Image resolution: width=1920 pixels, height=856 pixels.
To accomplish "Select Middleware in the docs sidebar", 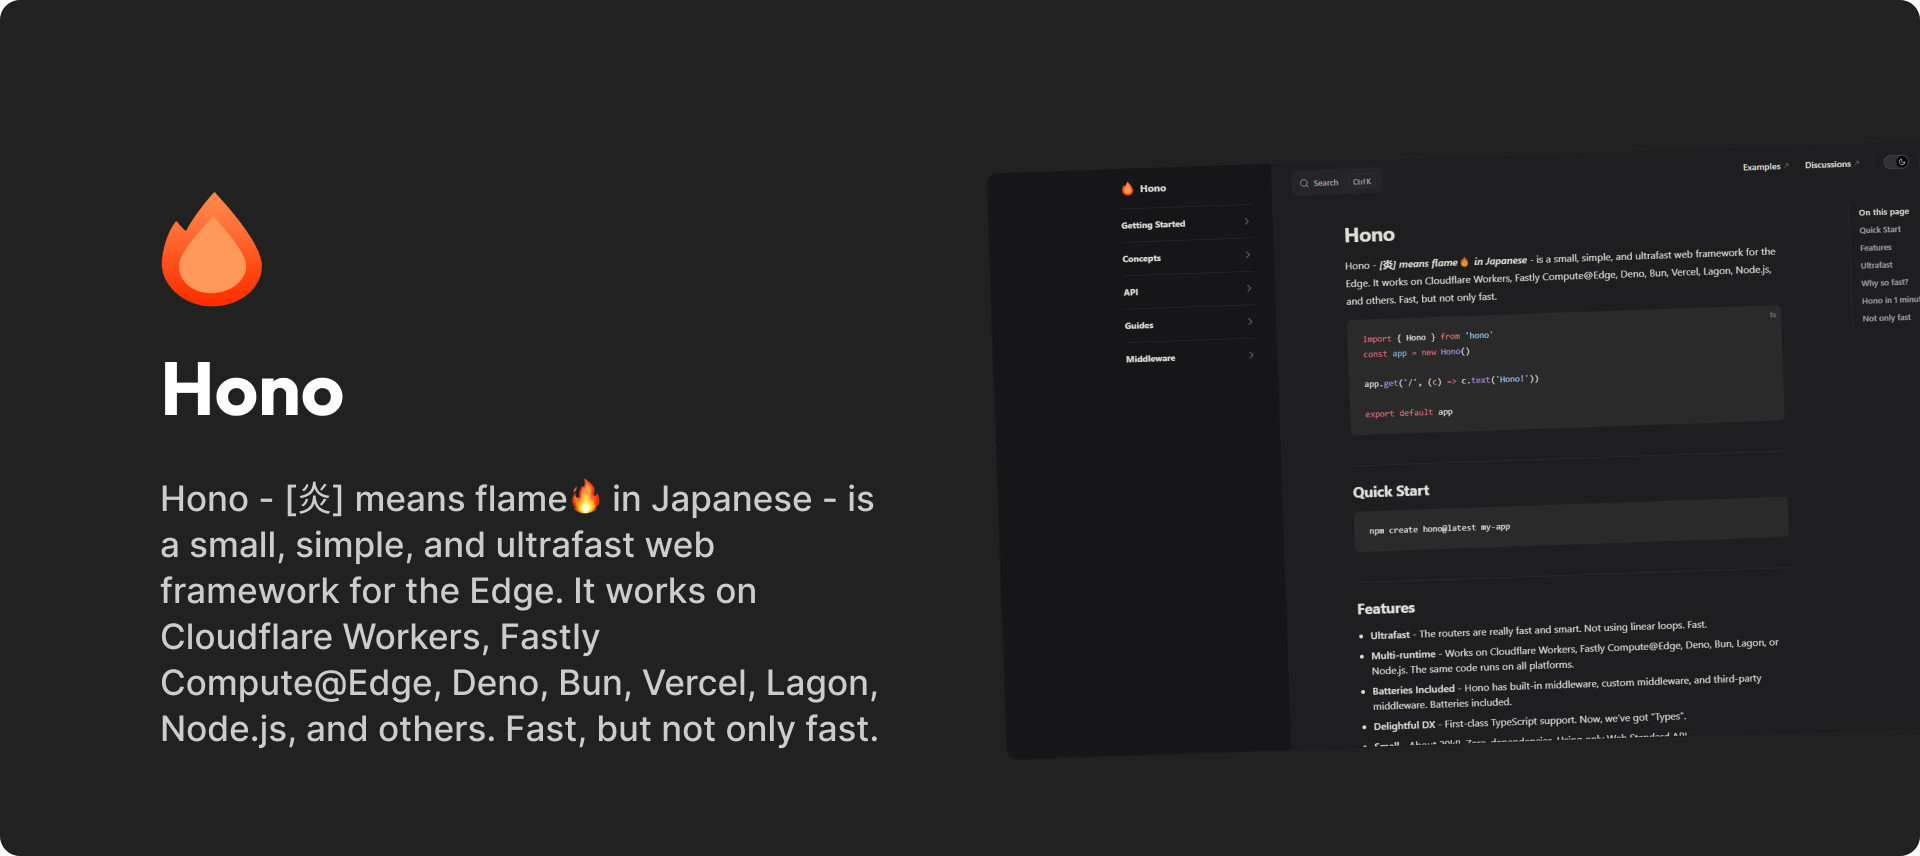I will (x=1151, y=358).
